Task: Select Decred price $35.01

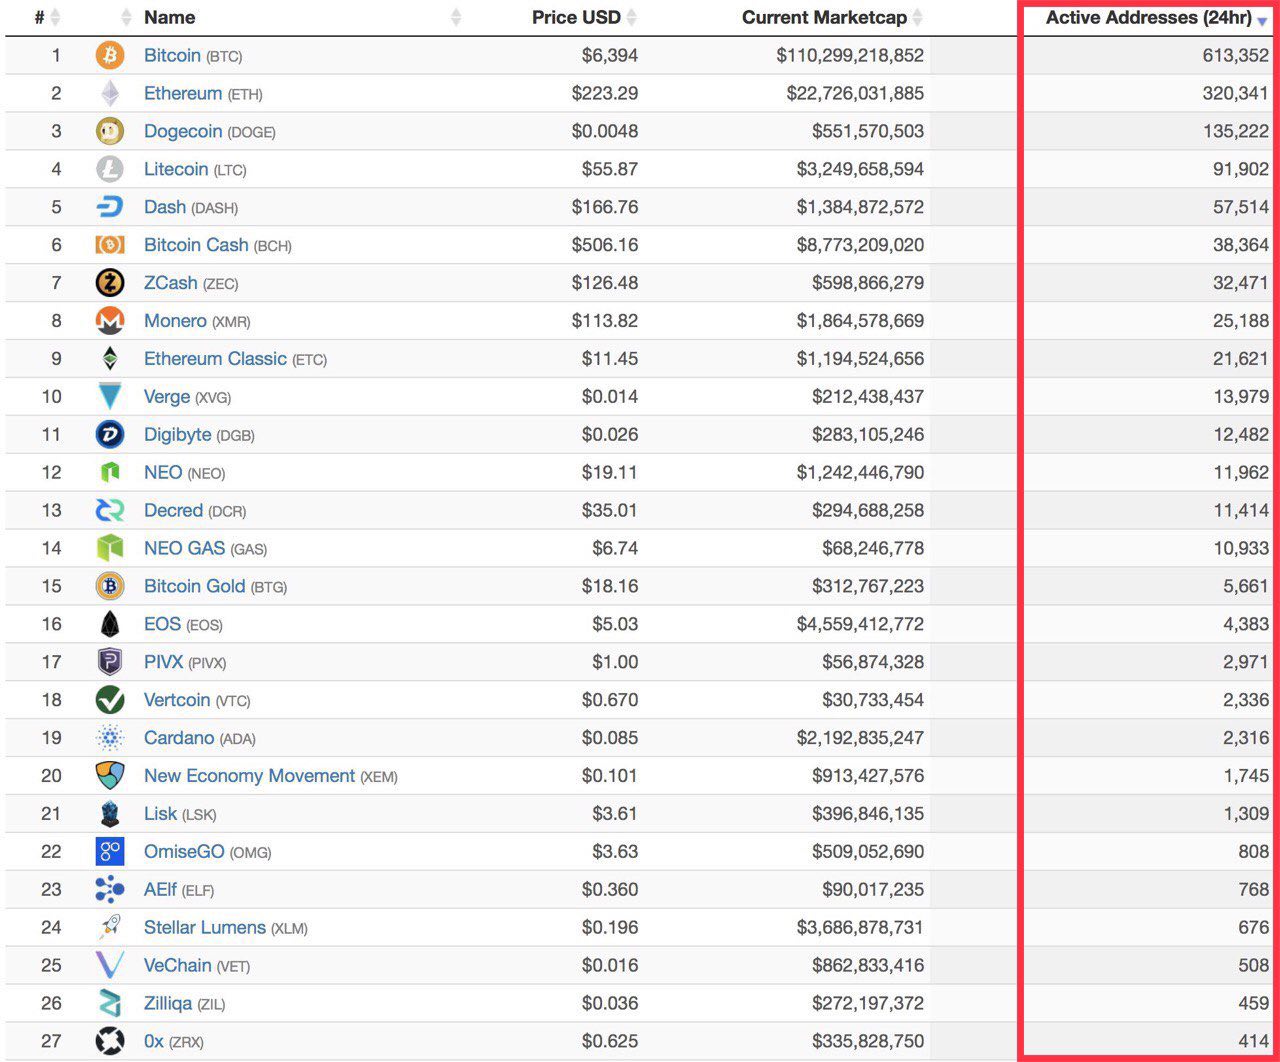Action: (610, 511)
